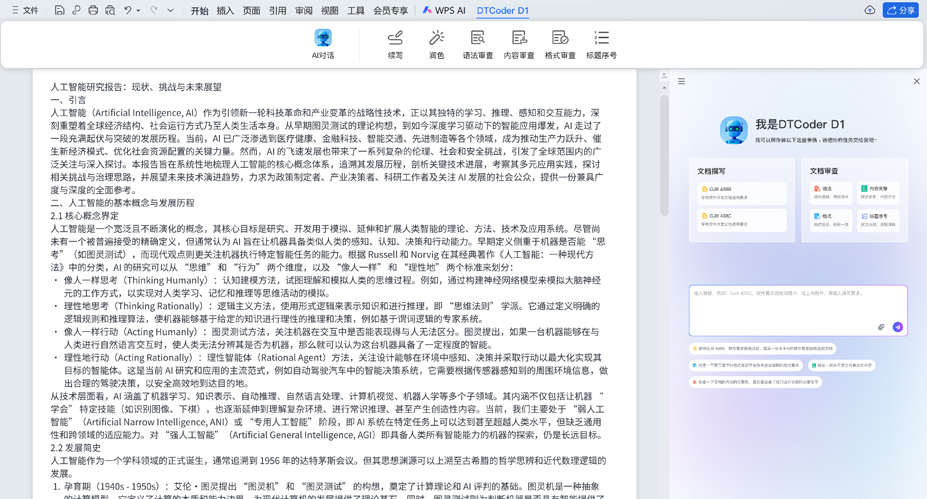Expand the undo history dropdown arrow

[139, 11]
